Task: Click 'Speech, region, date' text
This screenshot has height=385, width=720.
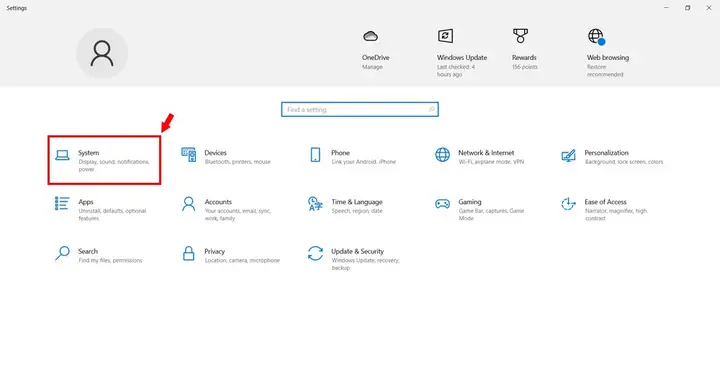Action: click(x=357, y=211)
